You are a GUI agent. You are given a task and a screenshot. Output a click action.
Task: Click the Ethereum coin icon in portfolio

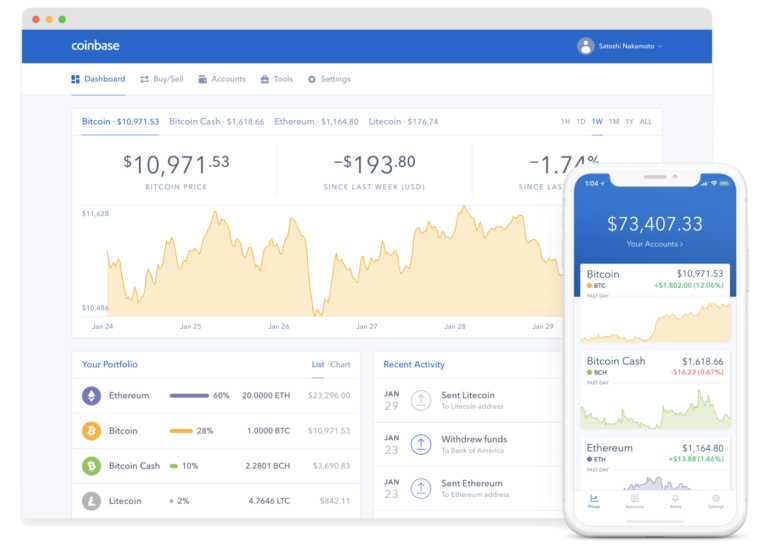tap(91, 396)
